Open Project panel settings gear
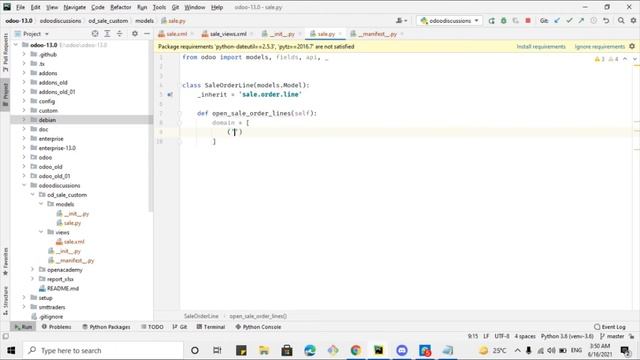 pos(135,34)
